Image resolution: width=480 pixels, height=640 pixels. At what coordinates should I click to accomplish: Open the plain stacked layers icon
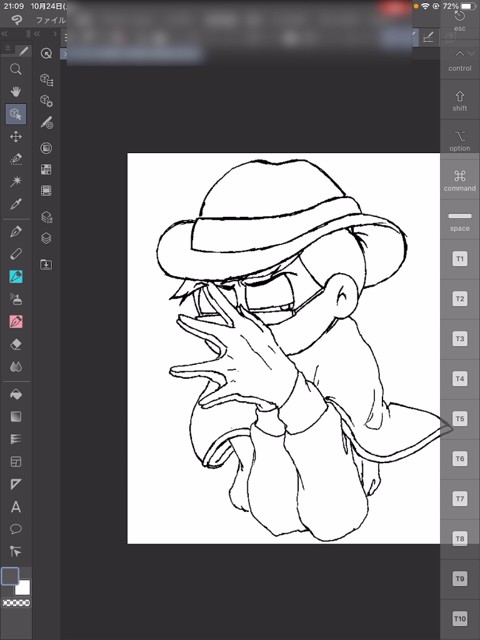tap(46, 238)
